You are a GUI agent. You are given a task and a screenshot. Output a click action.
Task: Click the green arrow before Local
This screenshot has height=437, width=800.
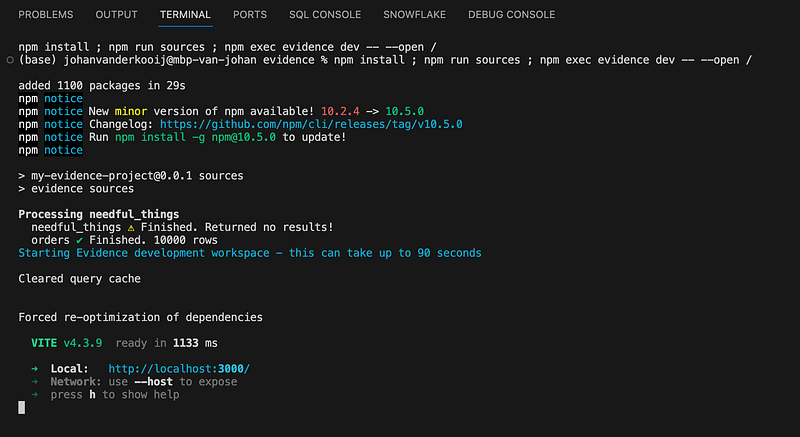point(35,369)
